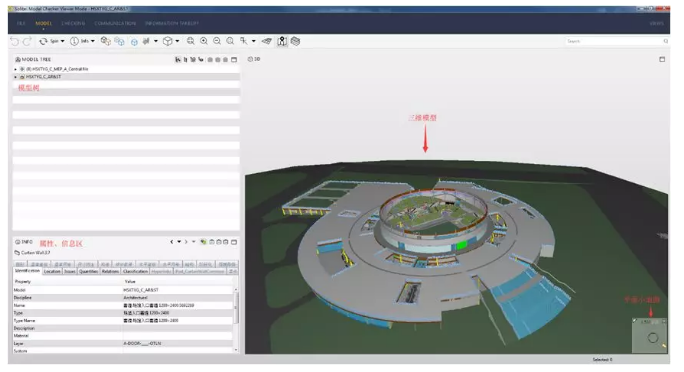Image resolution: width=684 pixels, height=372 pixels.
Task: Open the Info back-history dropdown
Action: click(x=179, y=242)
